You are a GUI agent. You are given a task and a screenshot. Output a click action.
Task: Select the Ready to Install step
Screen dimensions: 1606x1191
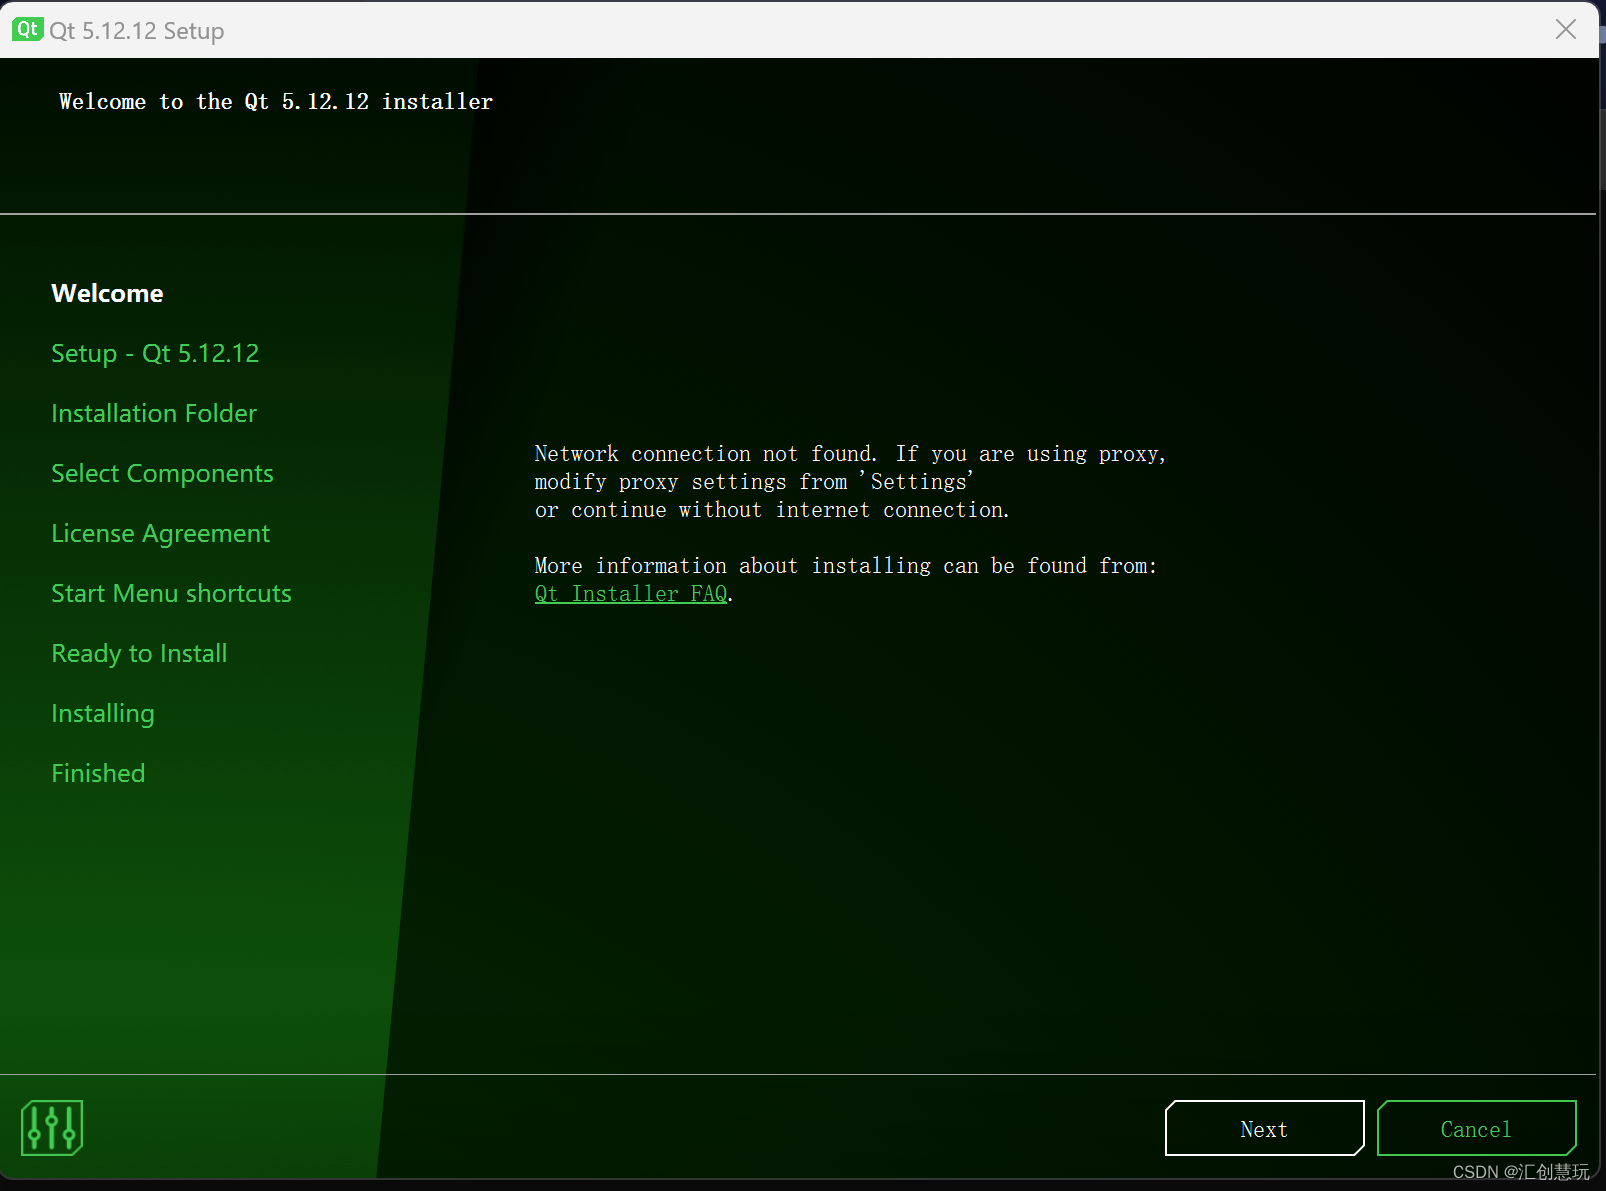pos(139,653)
